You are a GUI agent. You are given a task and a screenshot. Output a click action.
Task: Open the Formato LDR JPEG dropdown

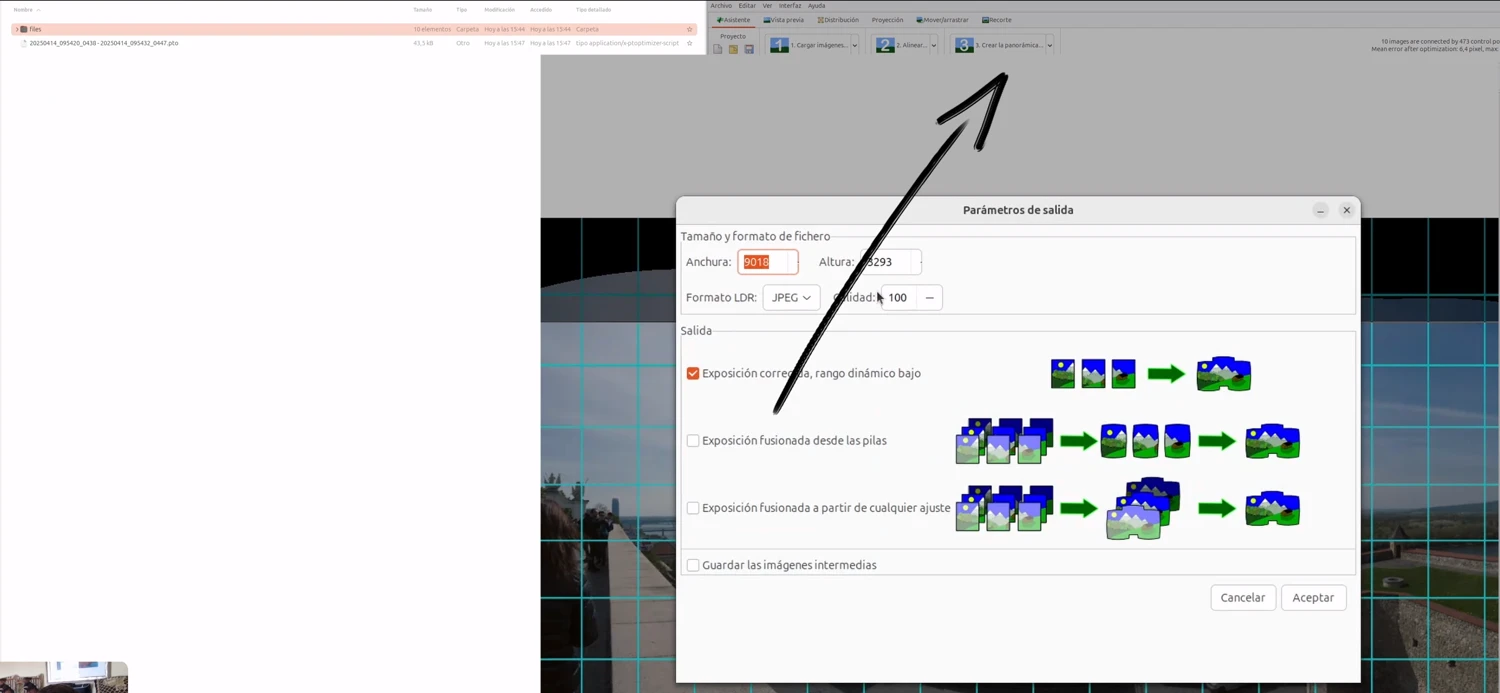(x=791, y=298)
